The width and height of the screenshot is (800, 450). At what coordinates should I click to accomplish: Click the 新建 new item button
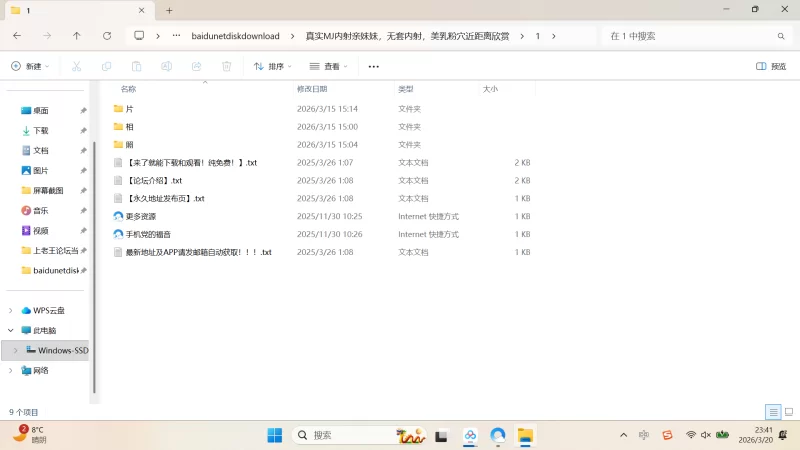[x=30, y=66]
